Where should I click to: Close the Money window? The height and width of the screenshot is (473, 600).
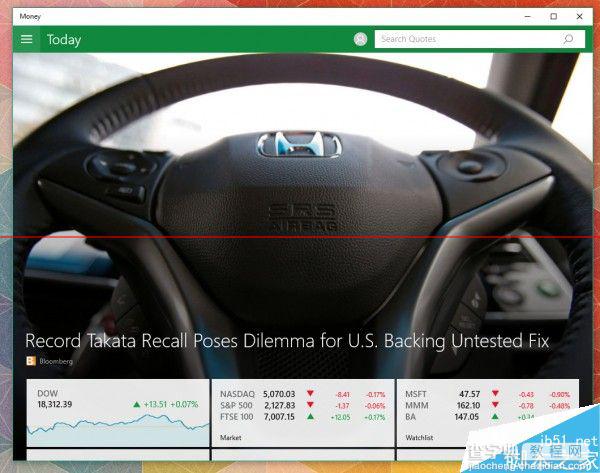pos(579,16)
